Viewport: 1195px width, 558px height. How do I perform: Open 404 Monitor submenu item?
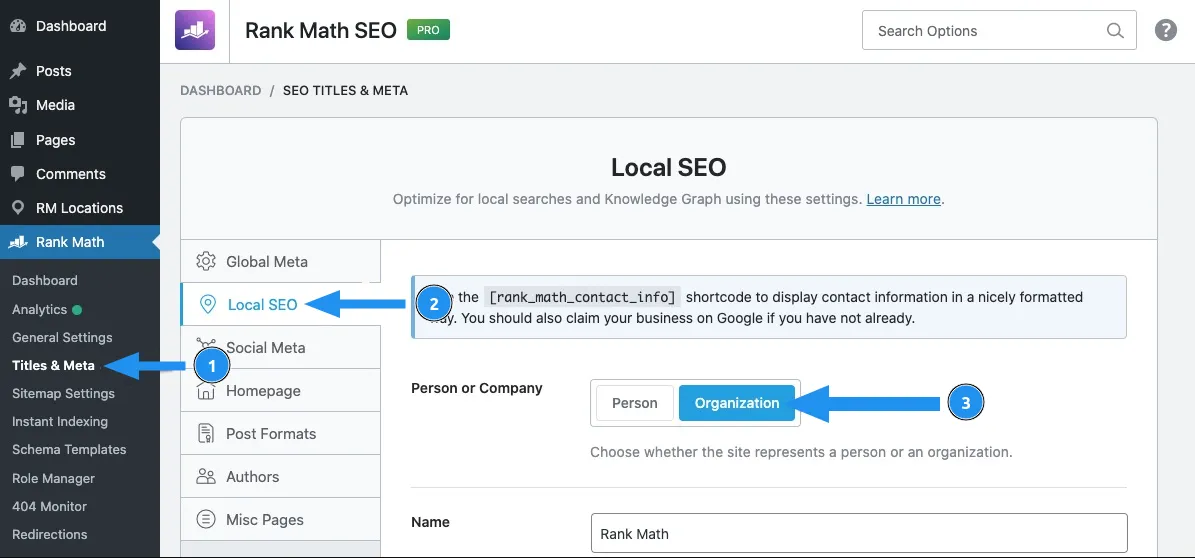click(x=50, y=506)
